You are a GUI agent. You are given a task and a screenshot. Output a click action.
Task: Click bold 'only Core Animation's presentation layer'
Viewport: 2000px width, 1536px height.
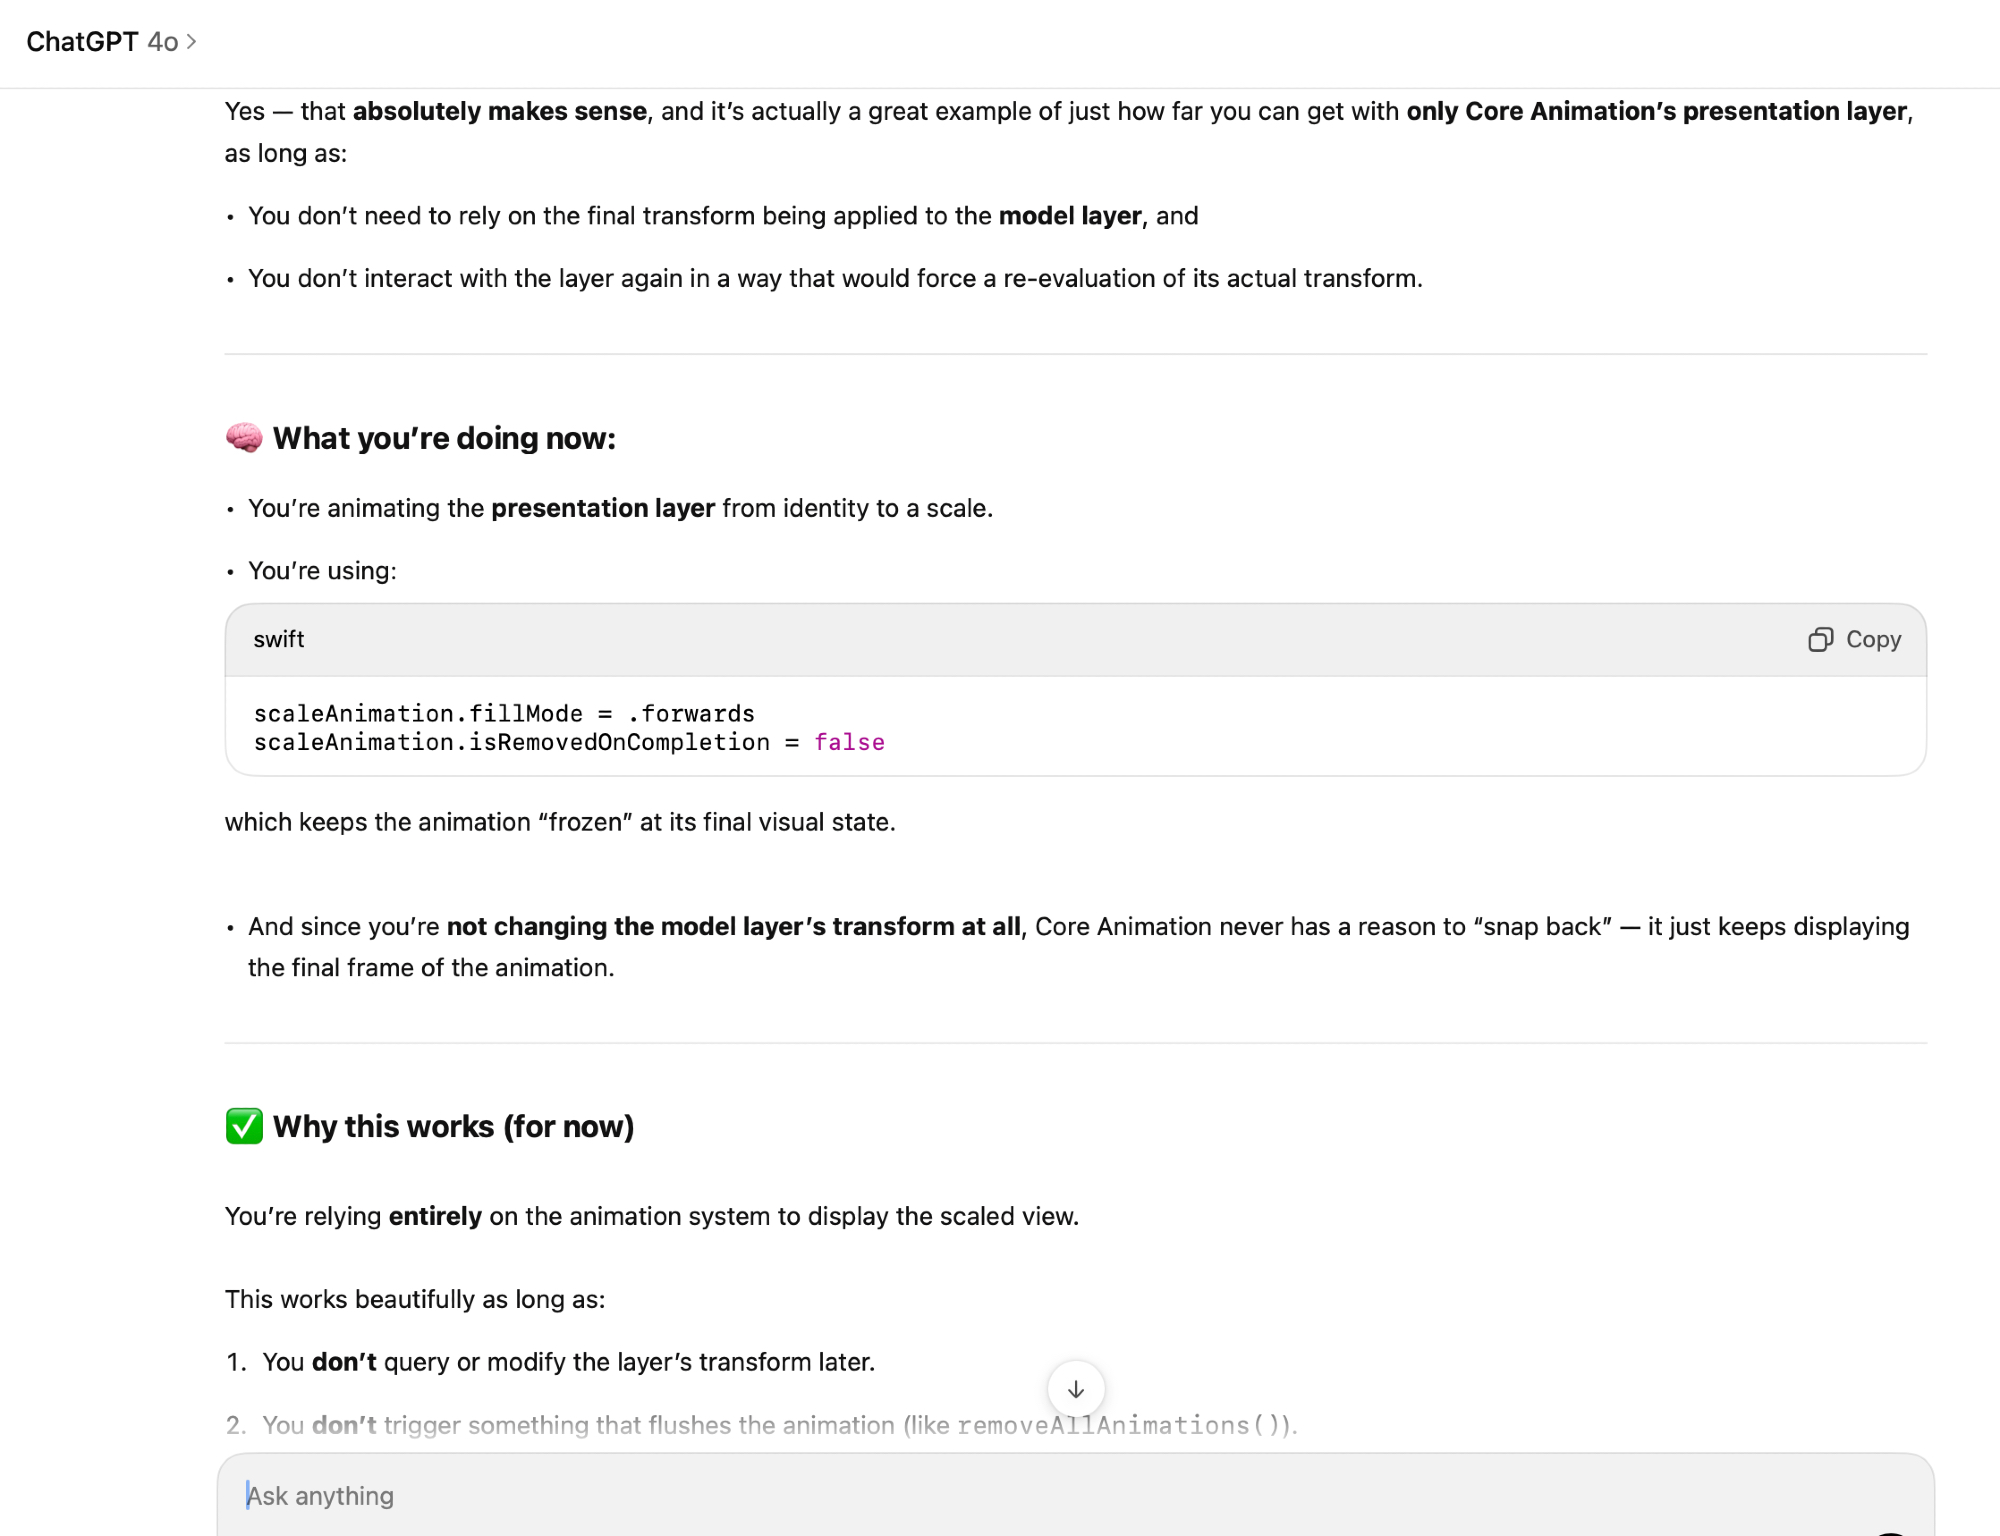(1655, 111)
